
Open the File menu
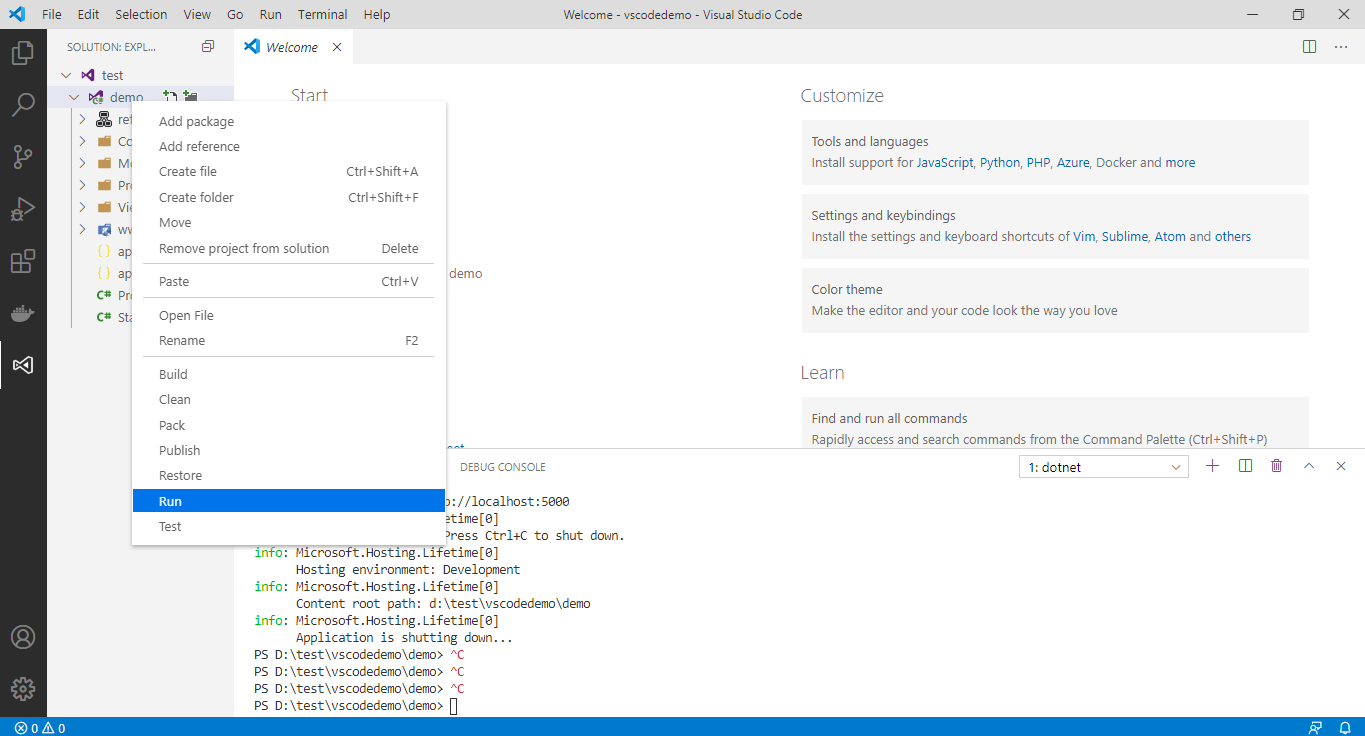click(52, 15)
